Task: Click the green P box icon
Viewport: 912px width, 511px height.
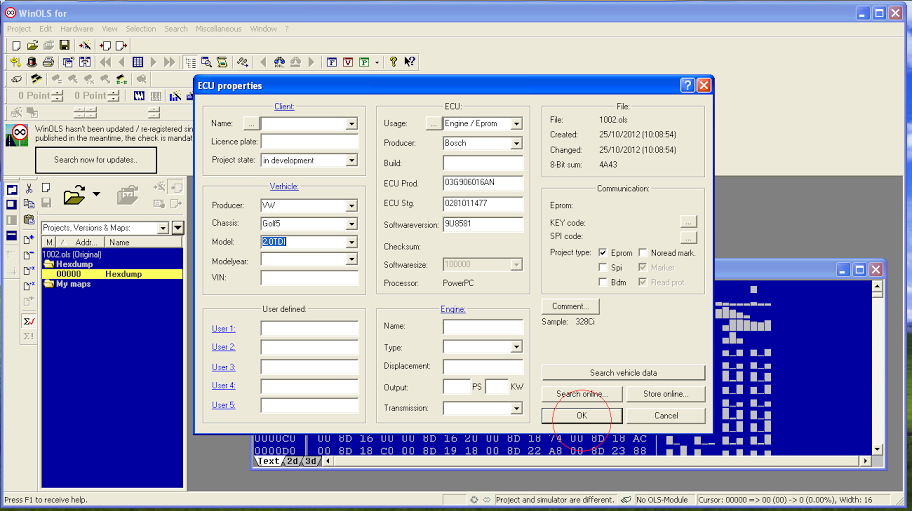Action: [x=364, y=62]
